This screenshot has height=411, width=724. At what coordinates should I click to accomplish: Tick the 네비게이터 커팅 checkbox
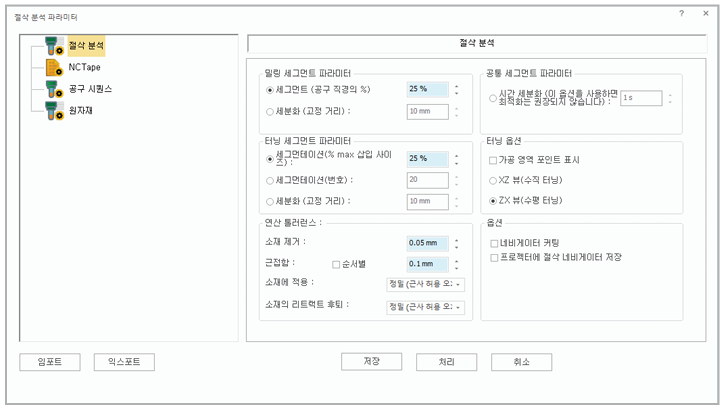tap(494, 243)
